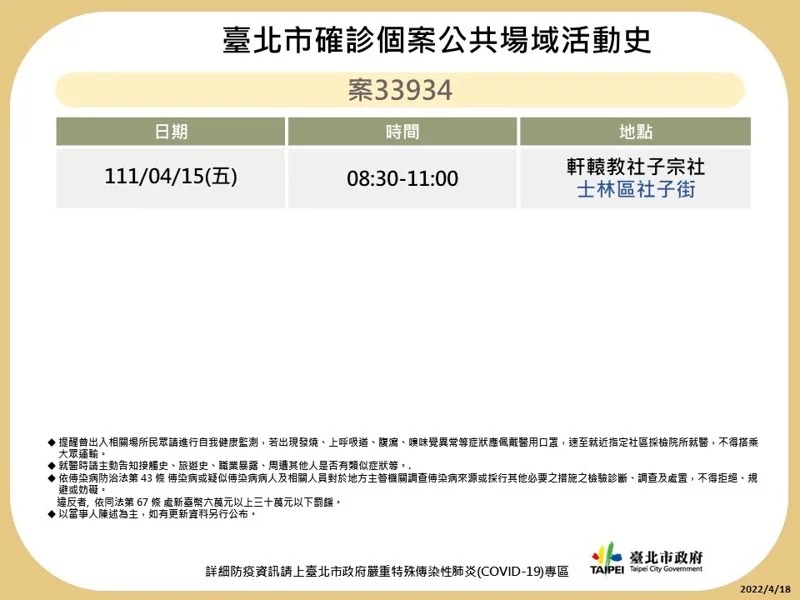The width and height of the screenshot is (800, 600).
Task: Click the Article 67 fine notice line
Action: pyautogui.click(x=199, y=502)
